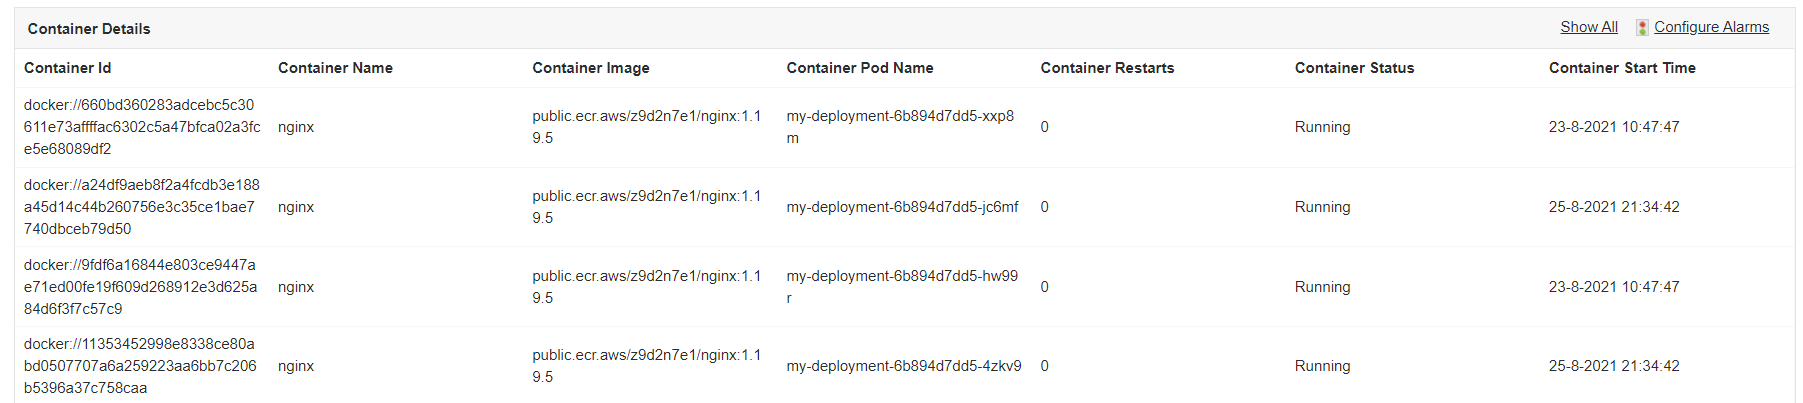Select container ID starting with docker://9fdf6a16844e

click(x=140, y=287)
